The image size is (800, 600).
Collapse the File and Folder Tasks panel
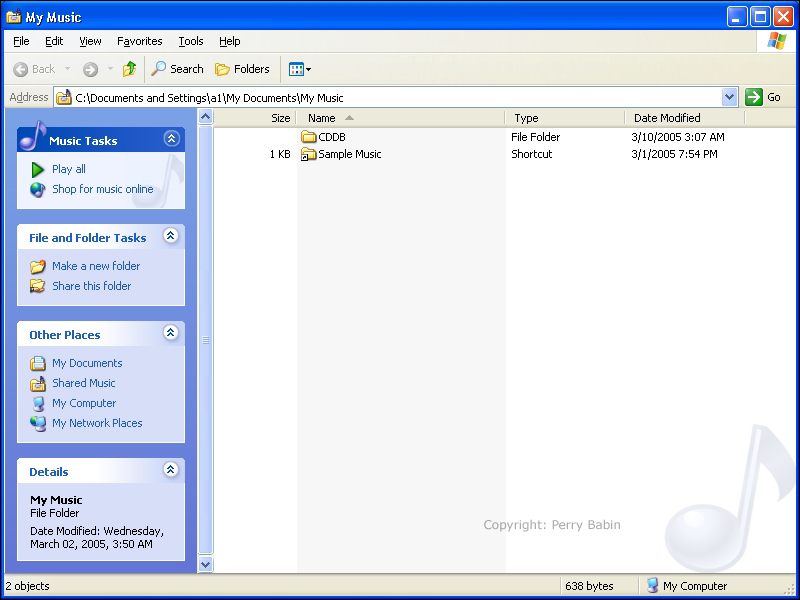click(170, 236)
